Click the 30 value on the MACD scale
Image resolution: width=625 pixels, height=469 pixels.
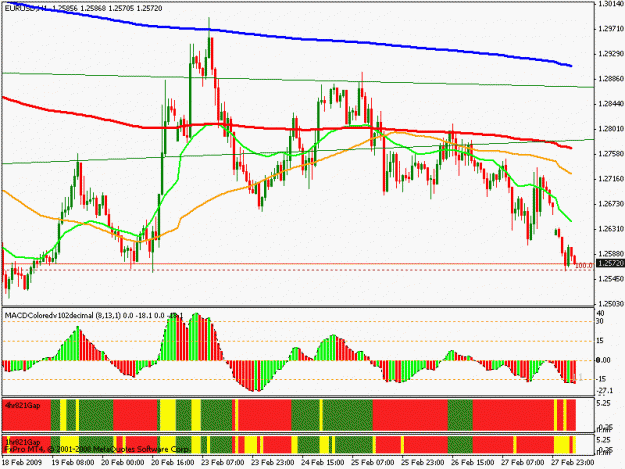coord(600,321)
